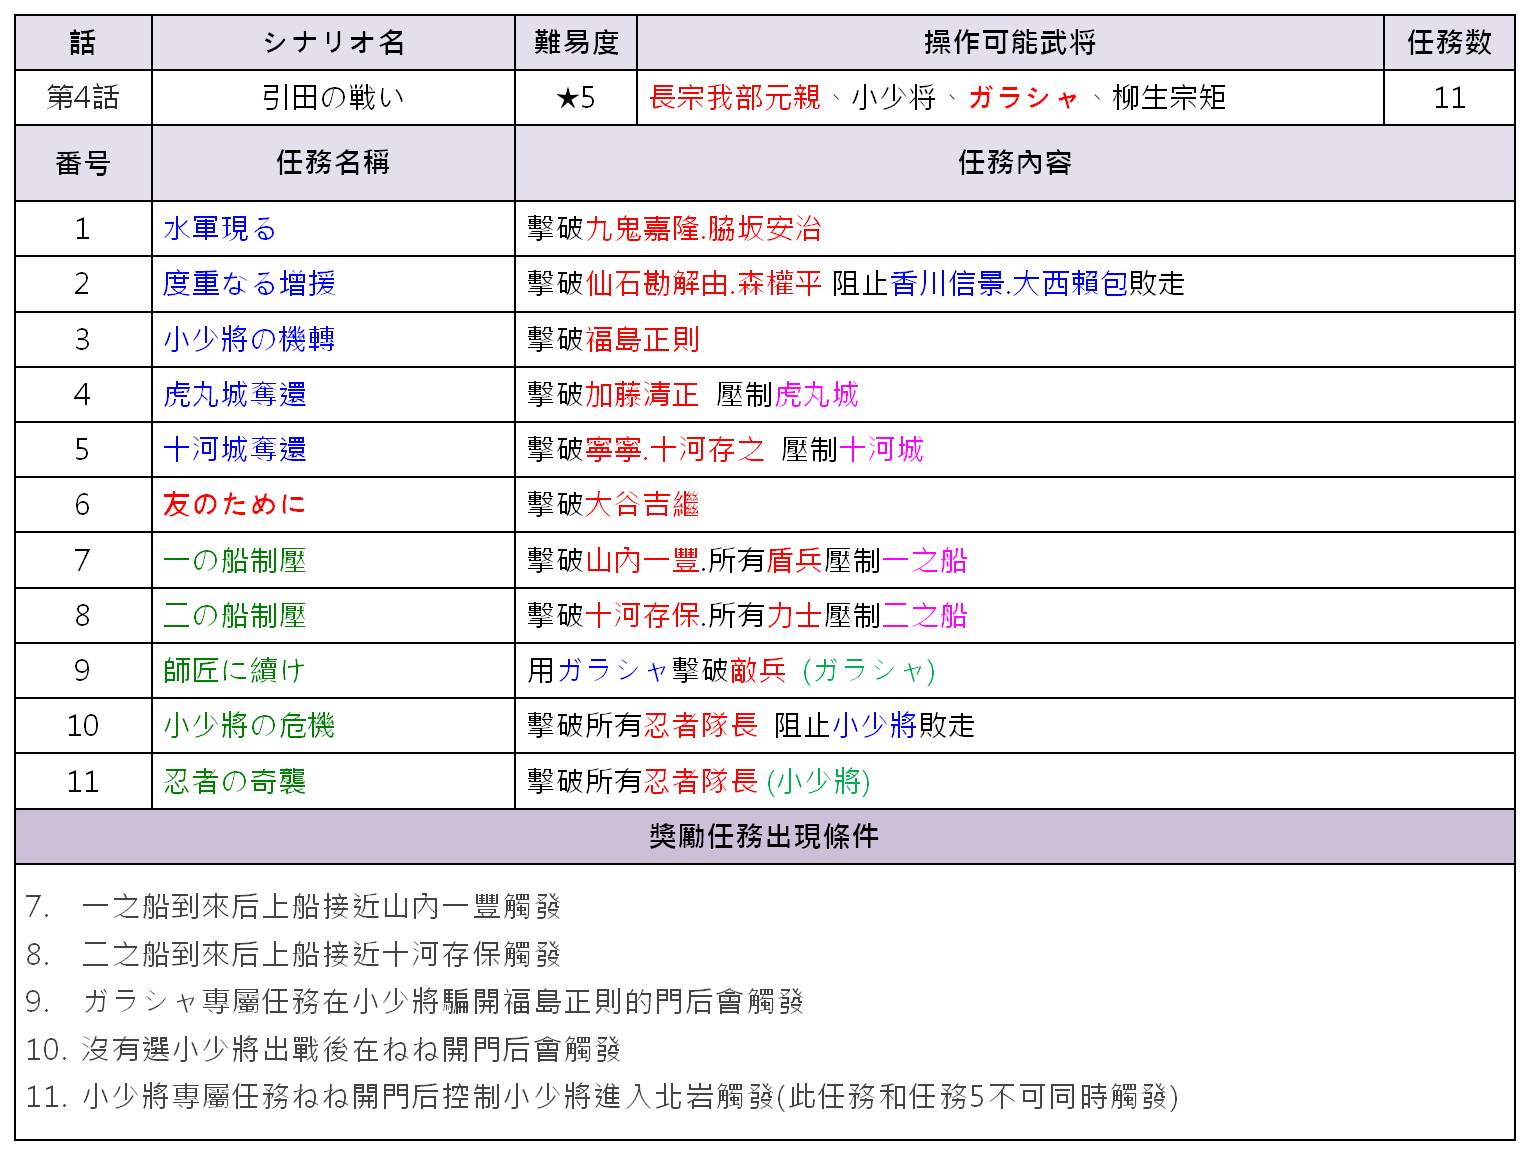Screen dimensions: 1530x1155
Task: Click the number cell '10' for 小少將の危機
Action: coord(83,725)
